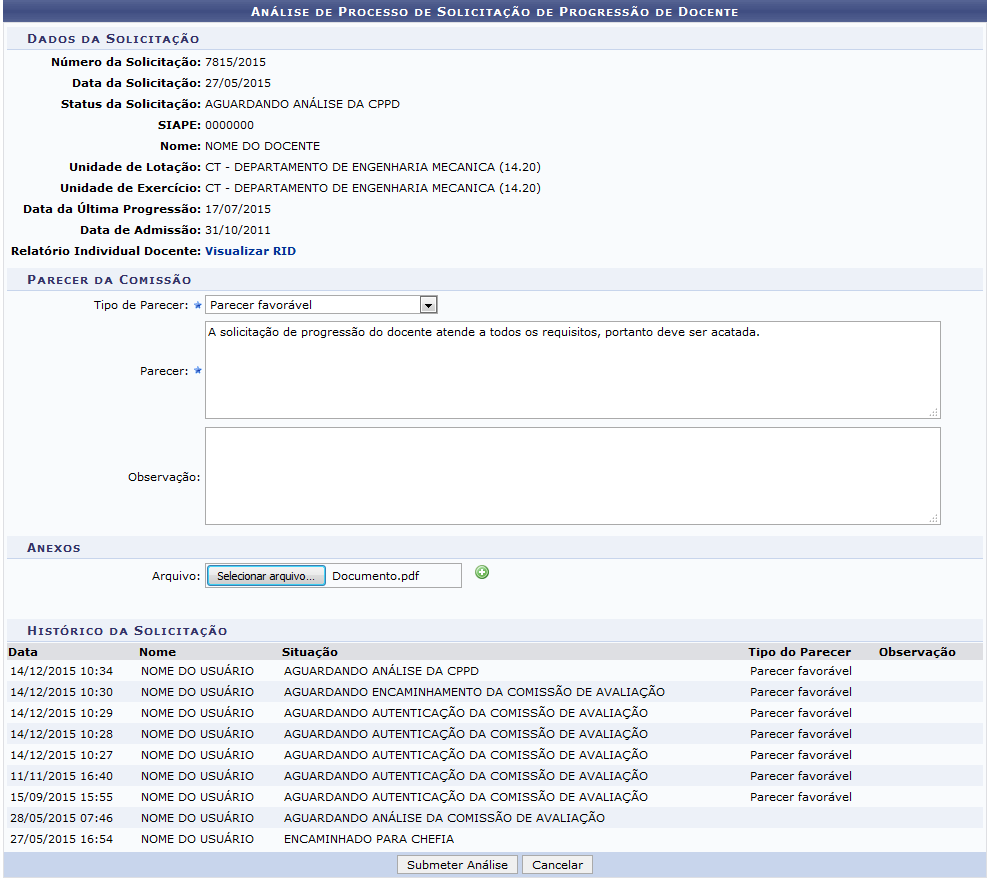Click the ENCAMINHADO PARA CHEFIA history entry
Viewport: 990px width, 879px height.
pyautogui.click(x=369, y=839)
